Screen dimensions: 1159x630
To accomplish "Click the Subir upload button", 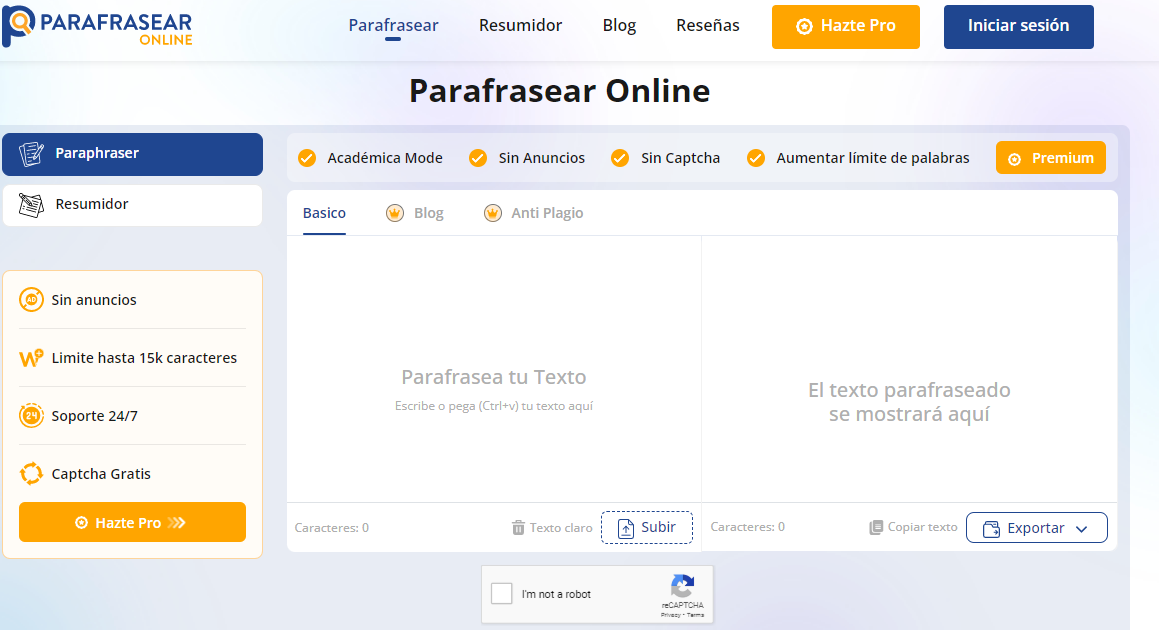I will [x=647, y=527].
